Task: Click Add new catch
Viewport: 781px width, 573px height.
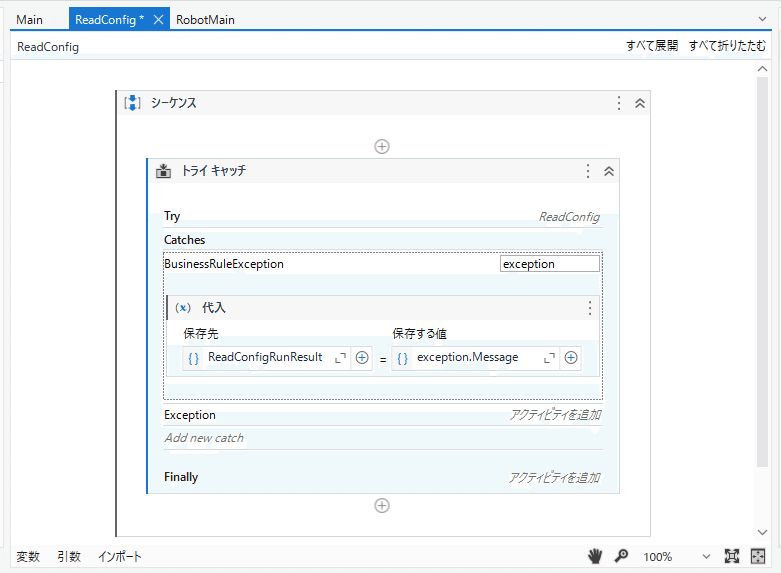Action: [x=204, y=438]
